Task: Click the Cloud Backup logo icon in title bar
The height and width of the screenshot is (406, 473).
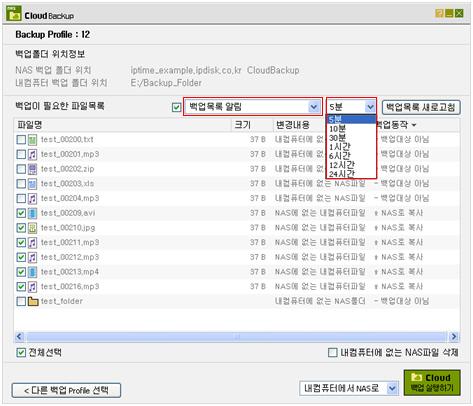Action: click(x=14, y=14)
